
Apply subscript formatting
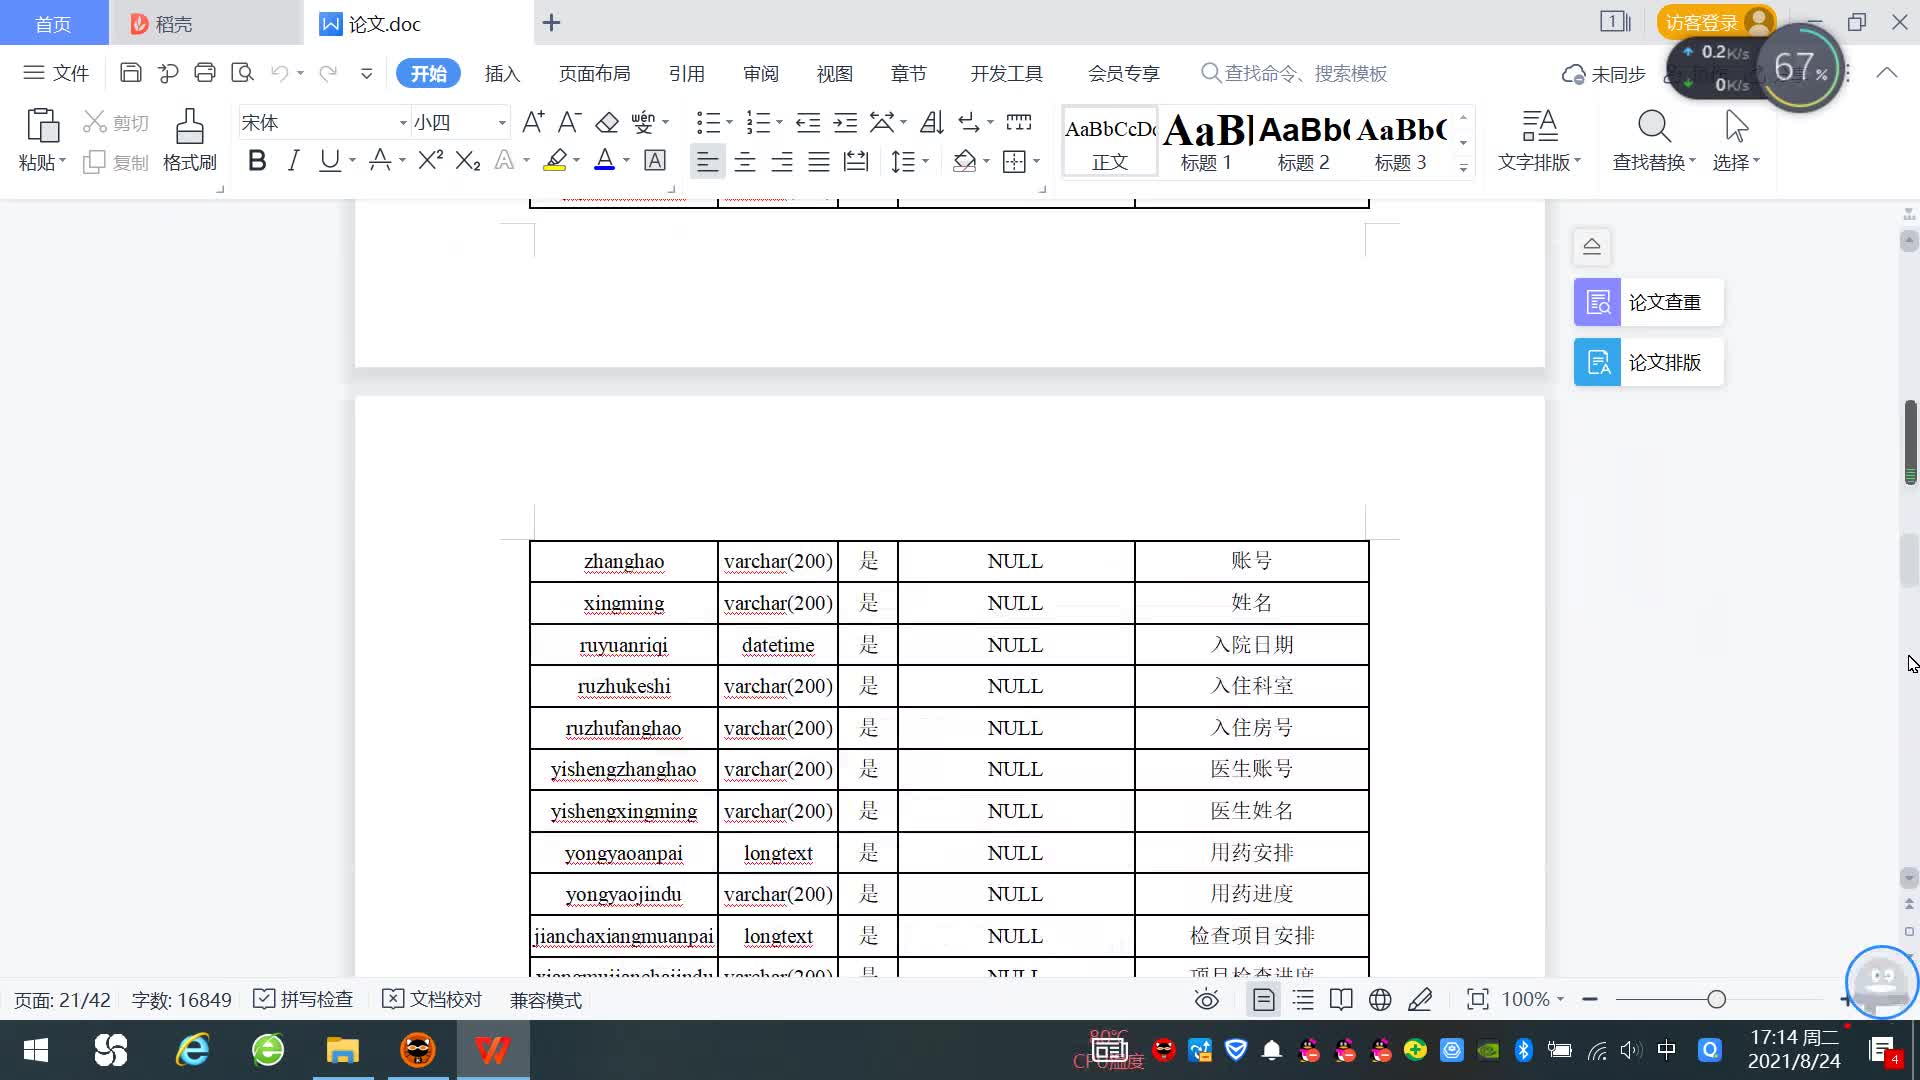(468, 160)
